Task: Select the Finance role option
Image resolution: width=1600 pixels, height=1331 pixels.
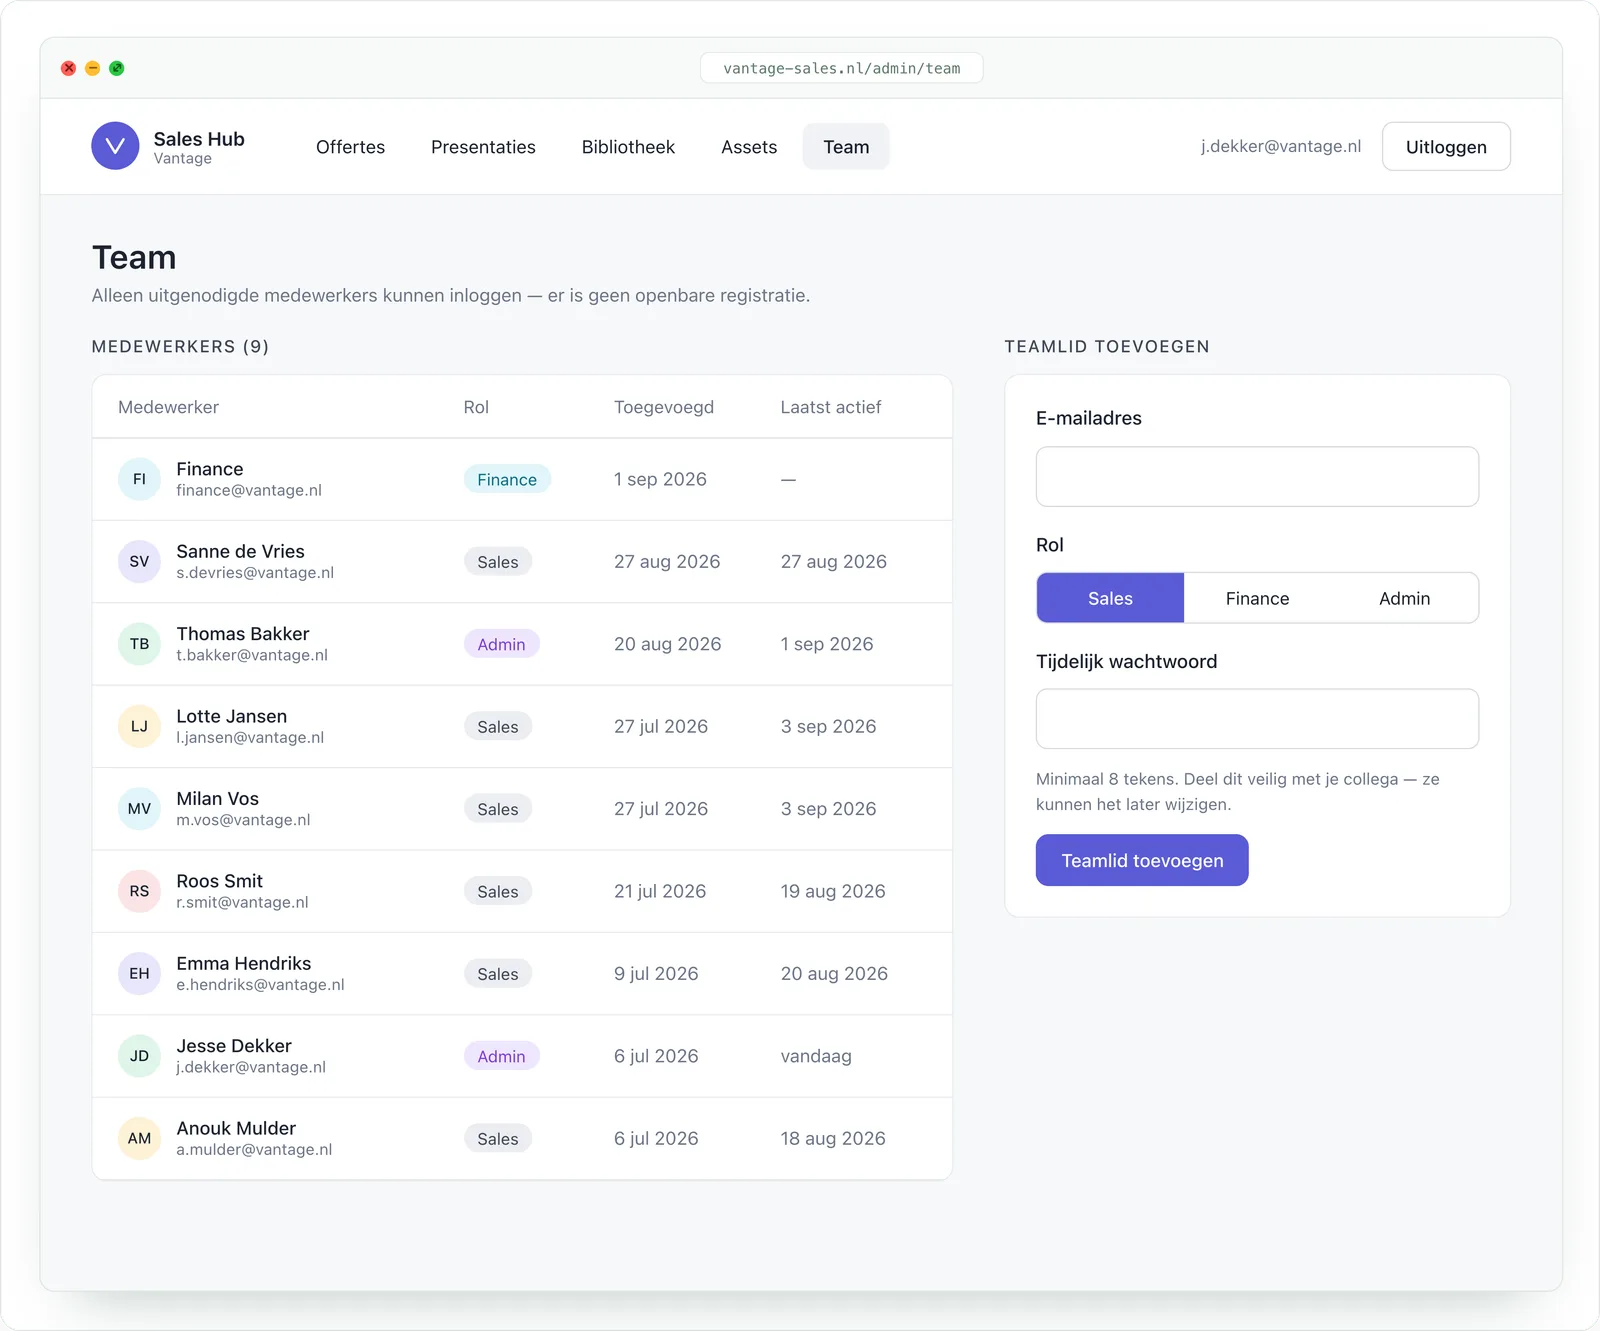Action: [1257, 598]
